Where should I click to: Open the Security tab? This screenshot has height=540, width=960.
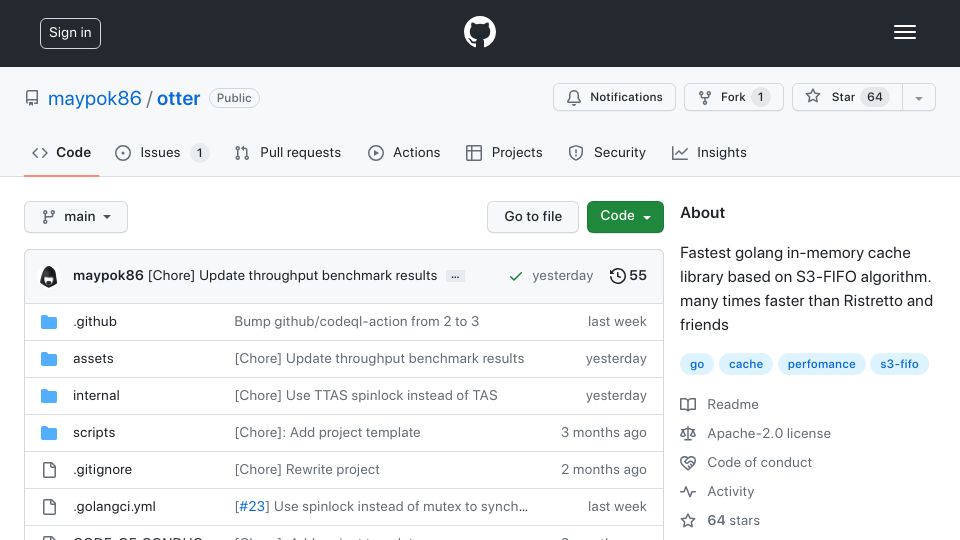(607, 152)
